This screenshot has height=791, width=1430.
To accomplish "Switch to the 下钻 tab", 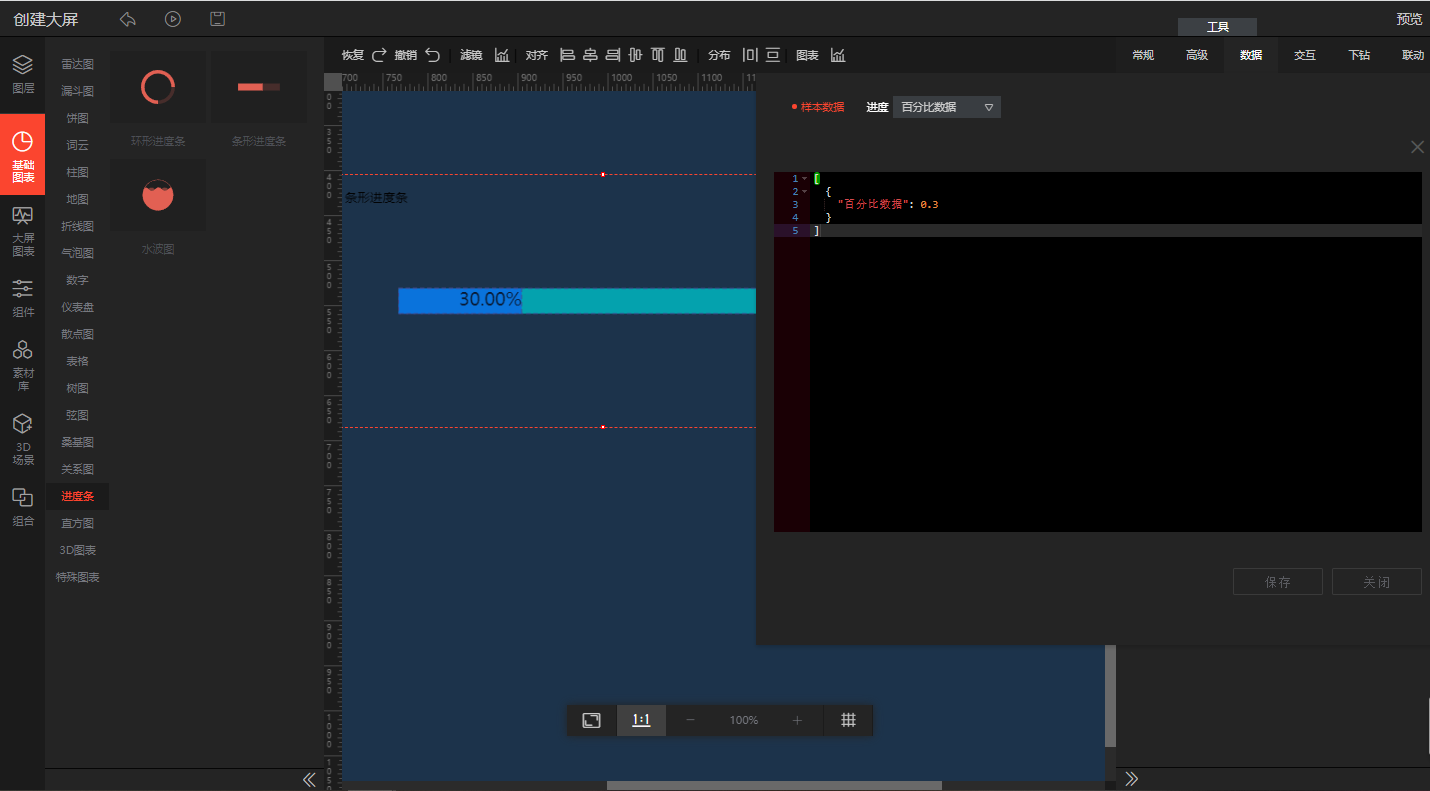I will (x=1359, y=55).
